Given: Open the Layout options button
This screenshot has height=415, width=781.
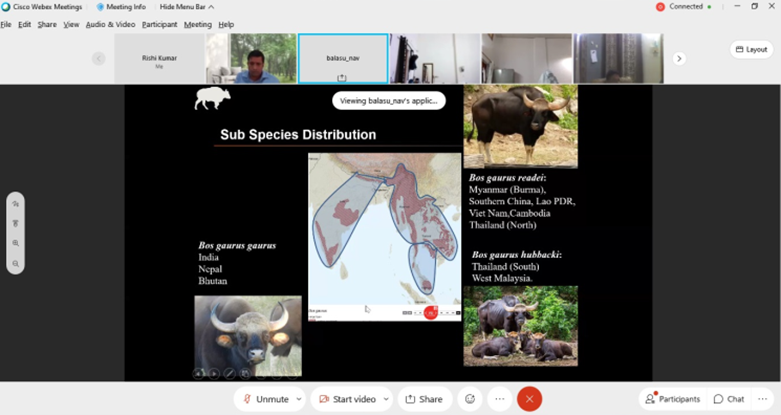Looking at the screenshot, I should (750, 49).
